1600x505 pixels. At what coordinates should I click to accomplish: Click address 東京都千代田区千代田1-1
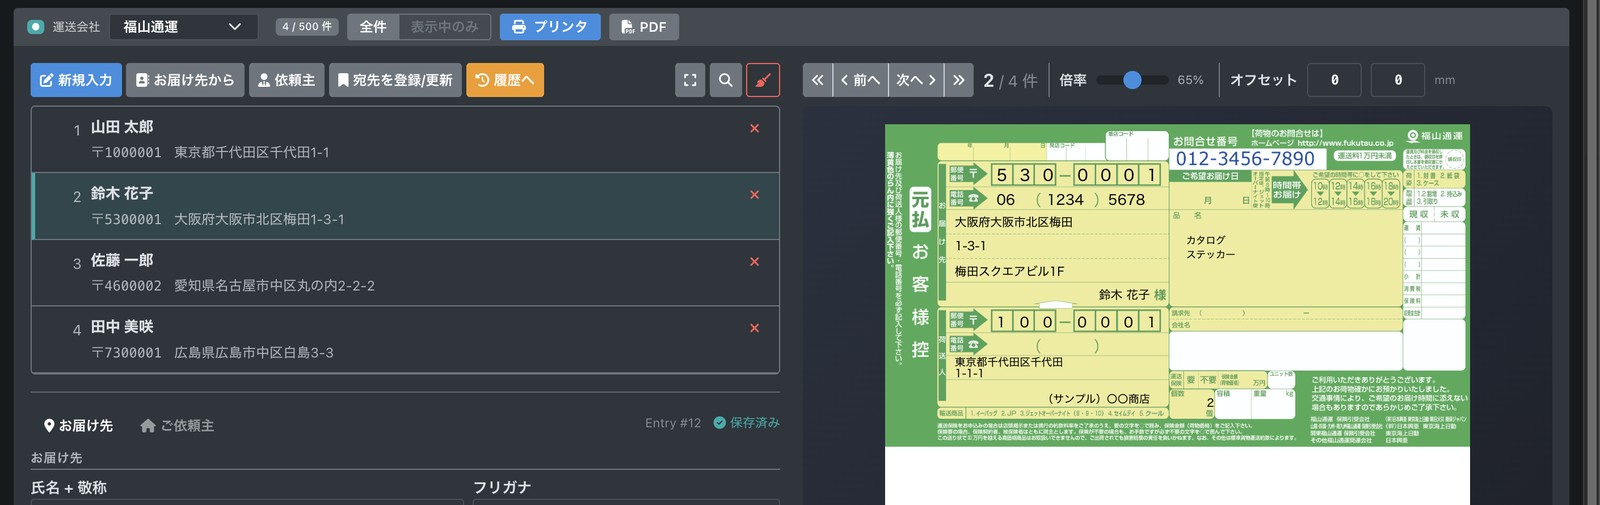coord(252,152)
